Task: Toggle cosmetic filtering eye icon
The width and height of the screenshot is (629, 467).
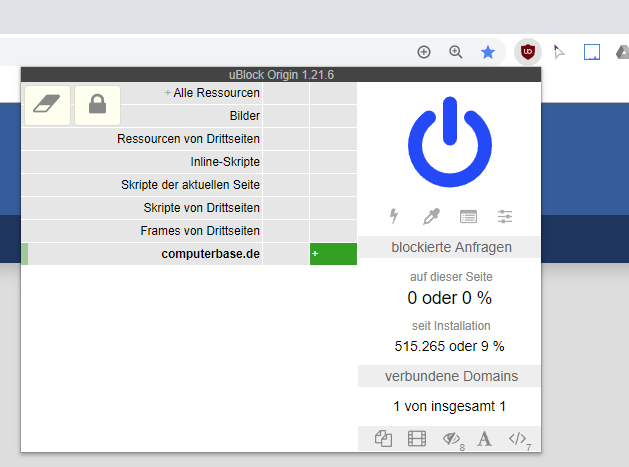Action: click(452, 439)
